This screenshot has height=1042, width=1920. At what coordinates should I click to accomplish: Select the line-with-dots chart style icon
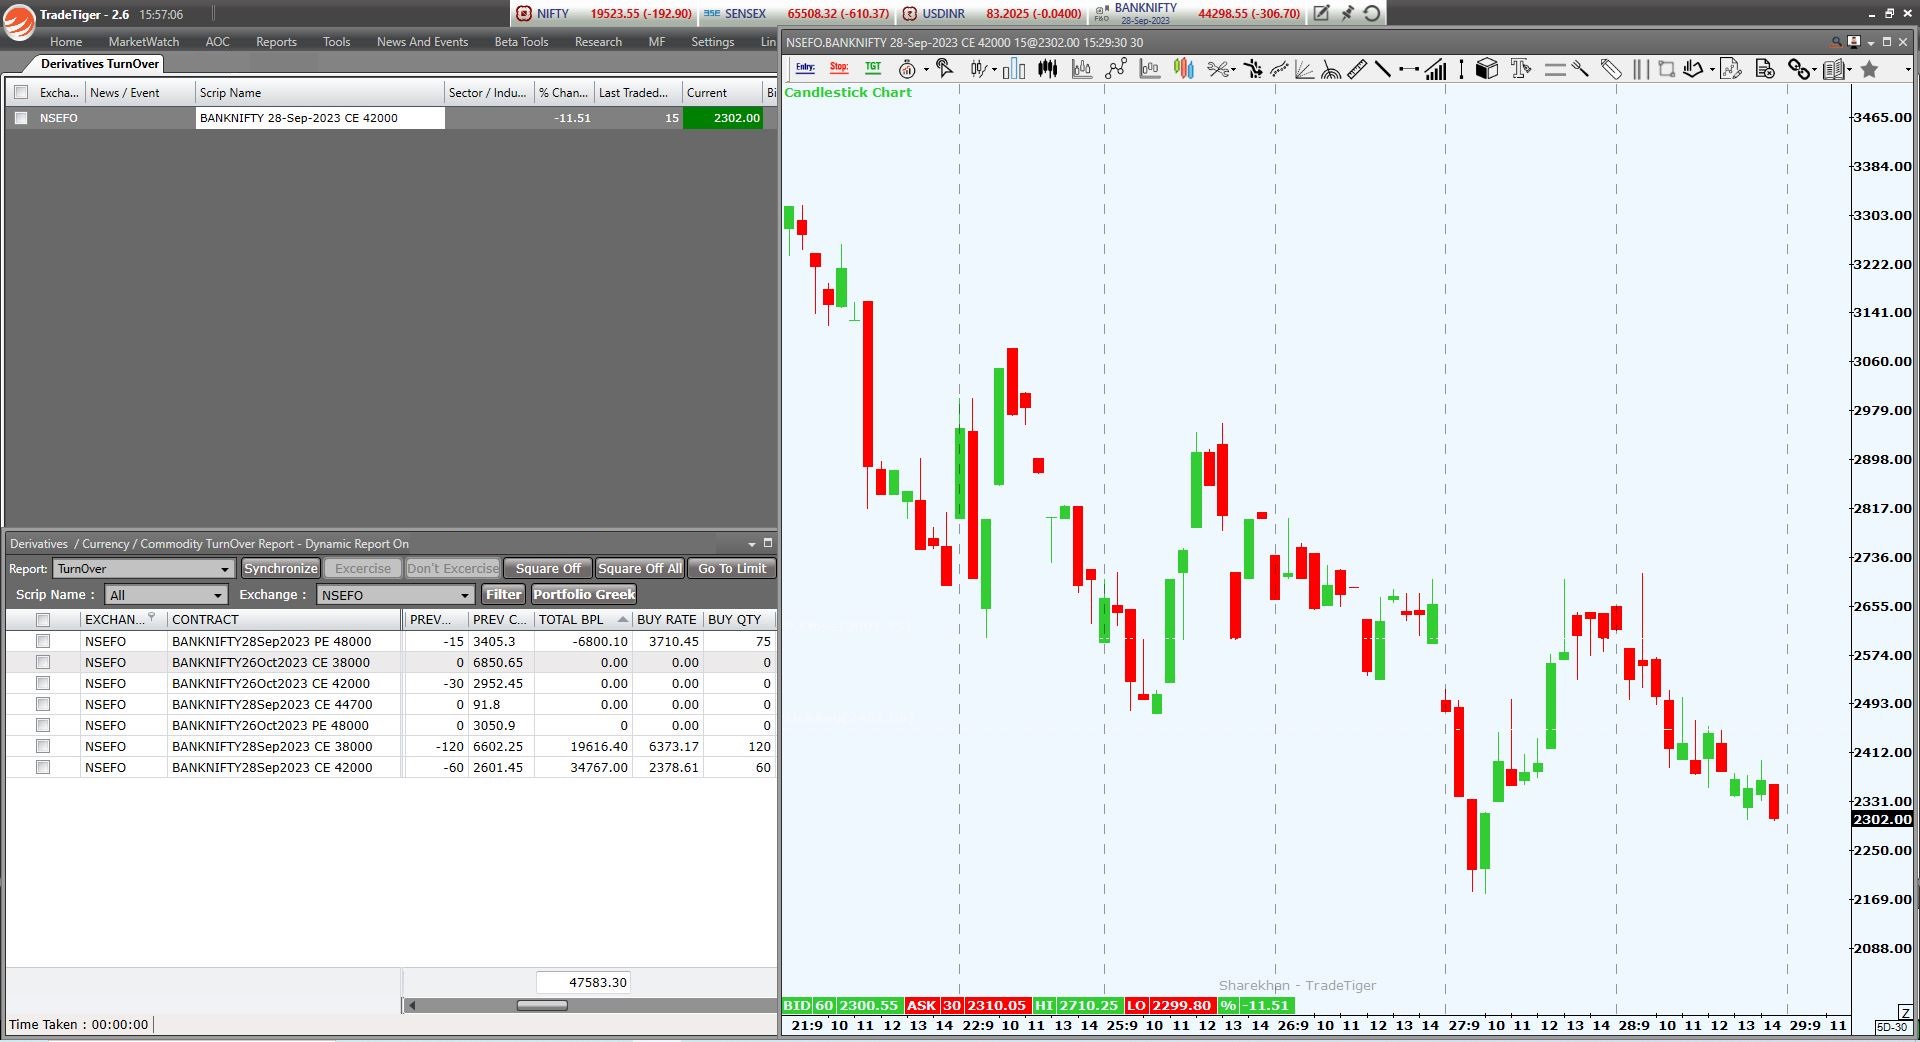click(1116, 69)
